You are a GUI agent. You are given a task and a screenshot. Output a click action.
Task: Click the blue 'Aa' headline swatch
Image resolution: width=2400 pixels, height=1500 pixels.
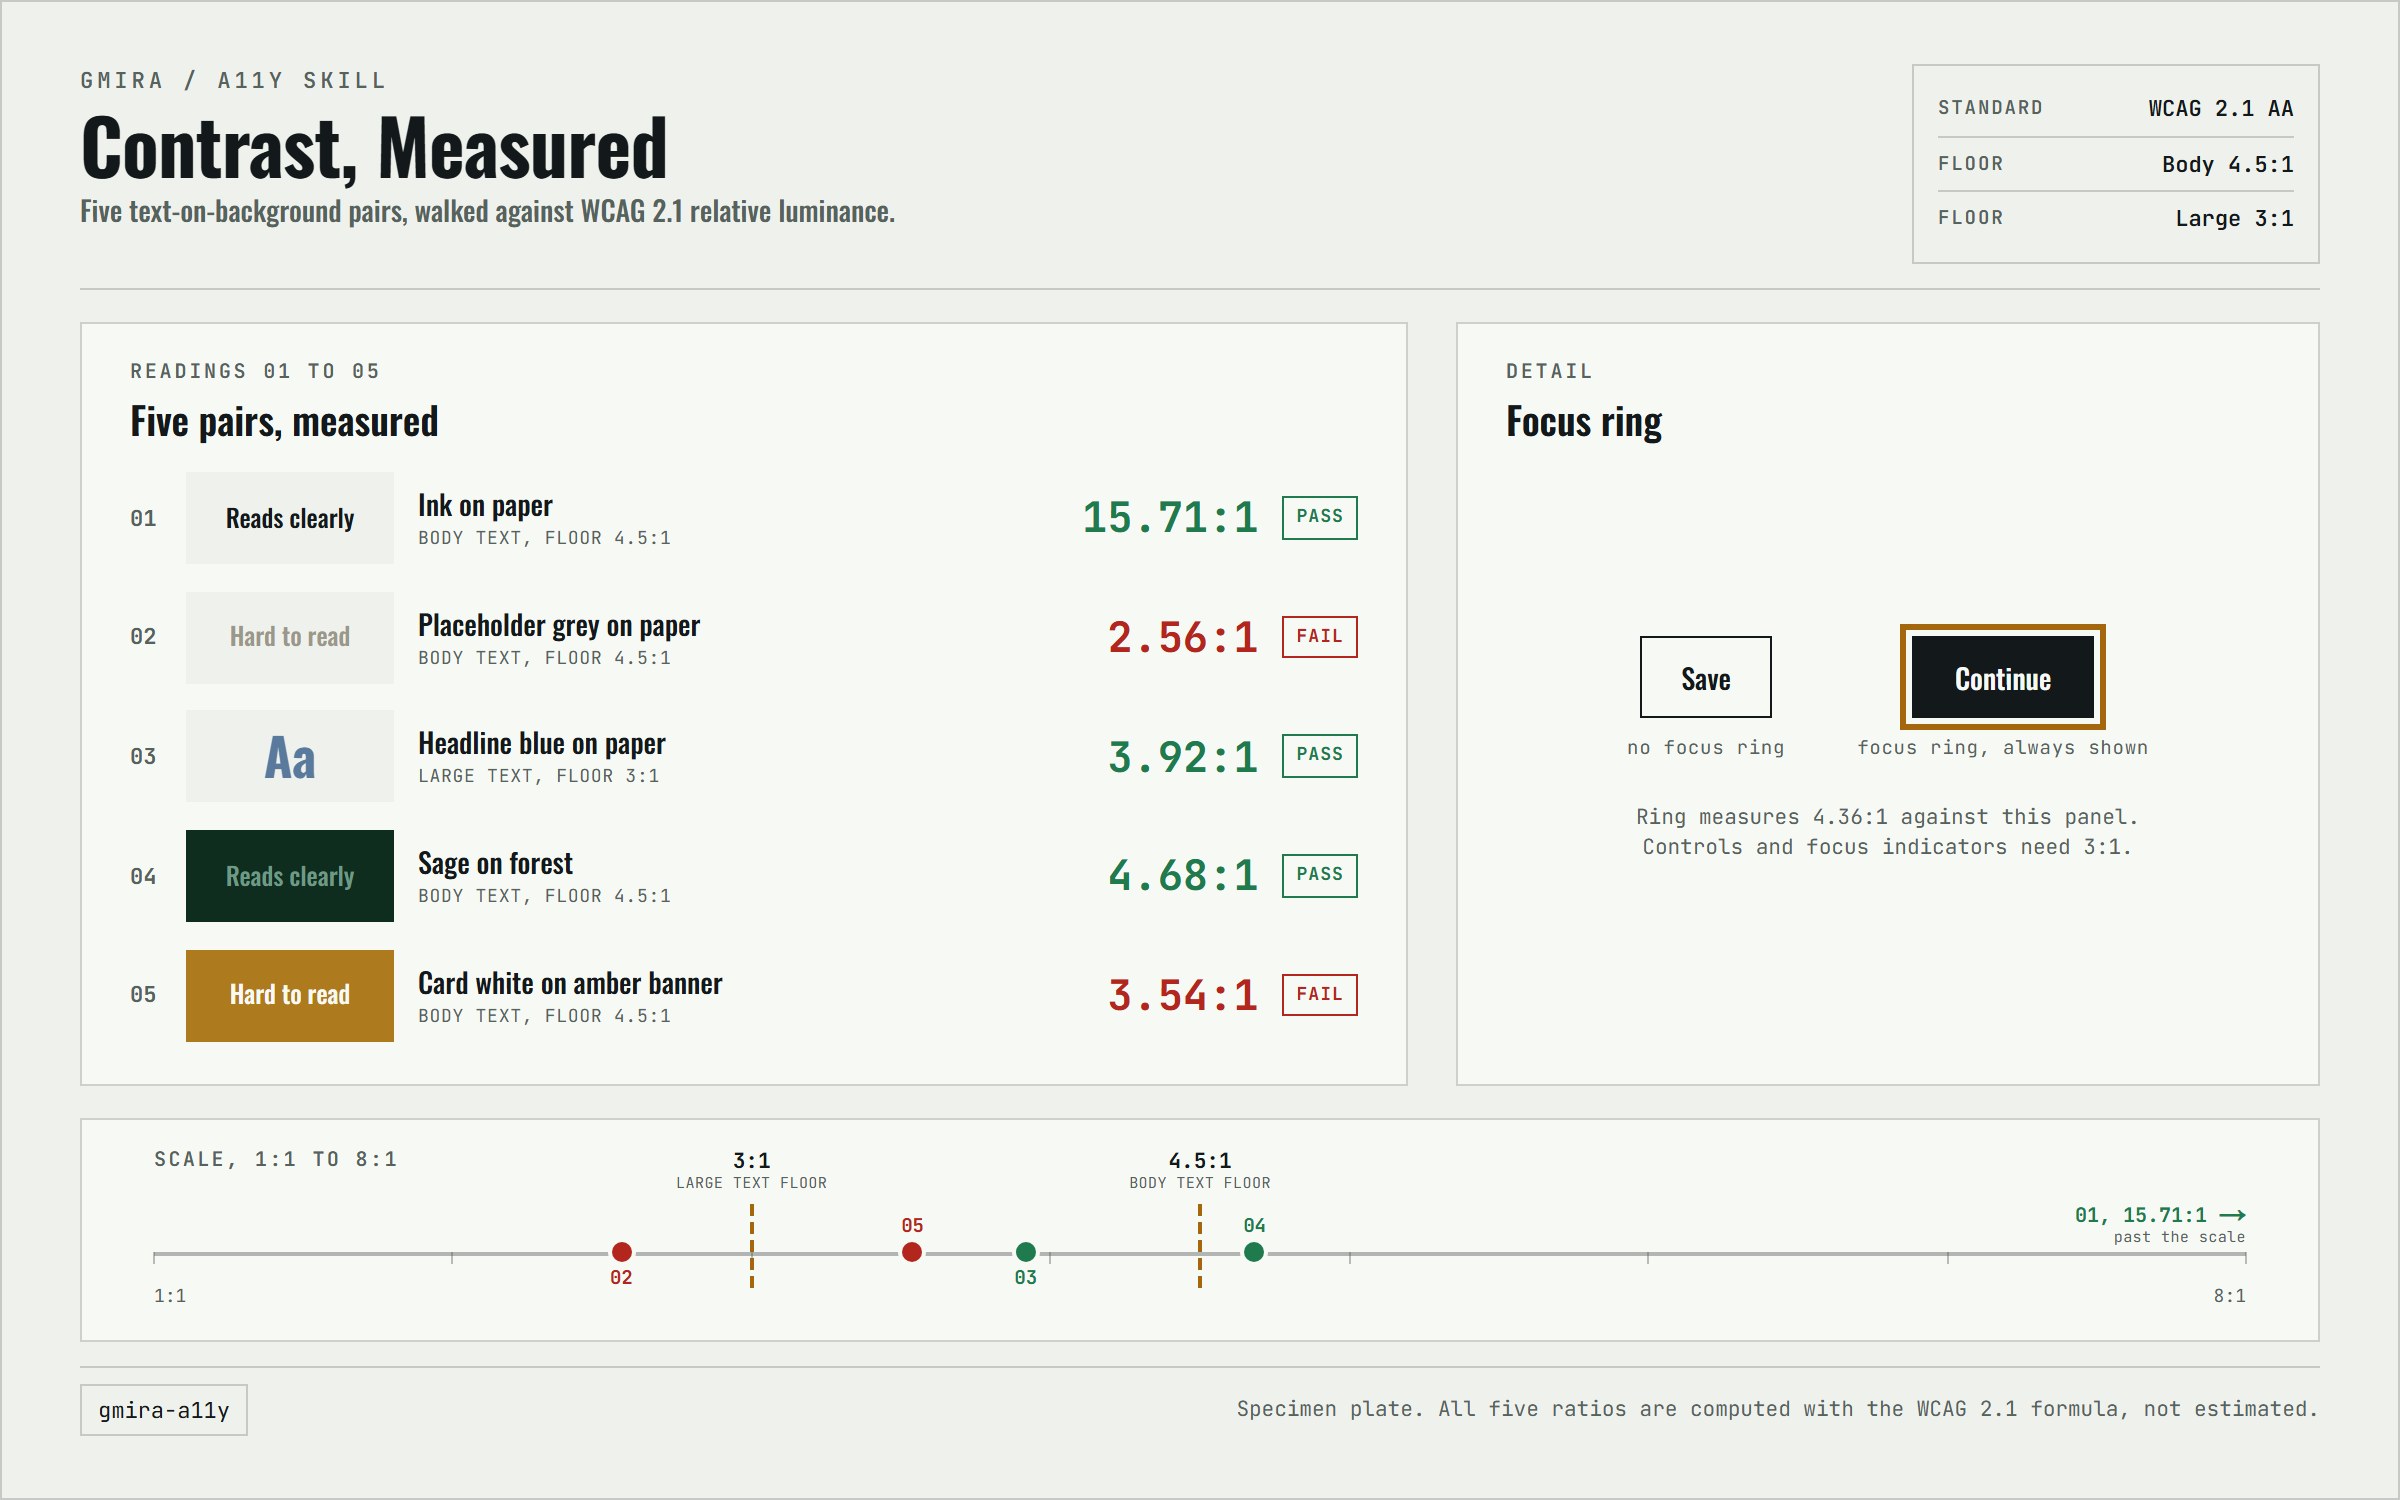[x=290, y=756]
